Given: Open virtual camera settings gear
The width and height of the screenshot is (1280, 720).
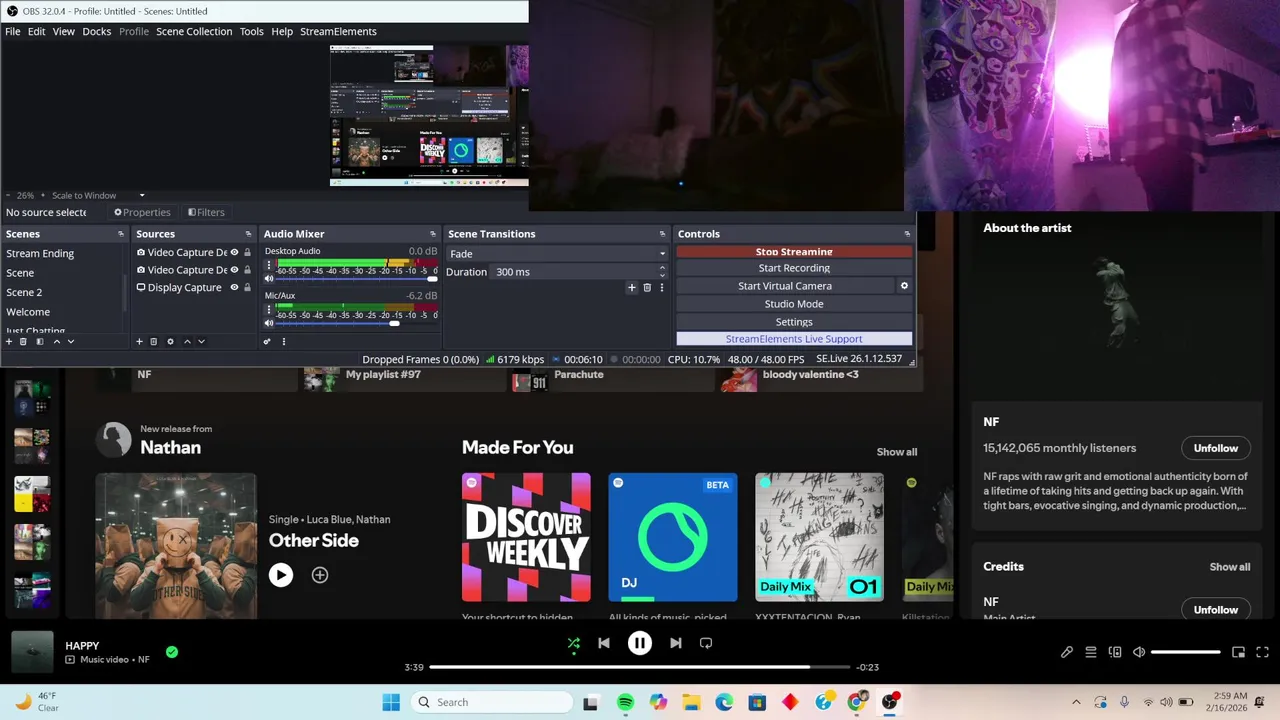Looking at the screenshot, I should coord(904,286).
